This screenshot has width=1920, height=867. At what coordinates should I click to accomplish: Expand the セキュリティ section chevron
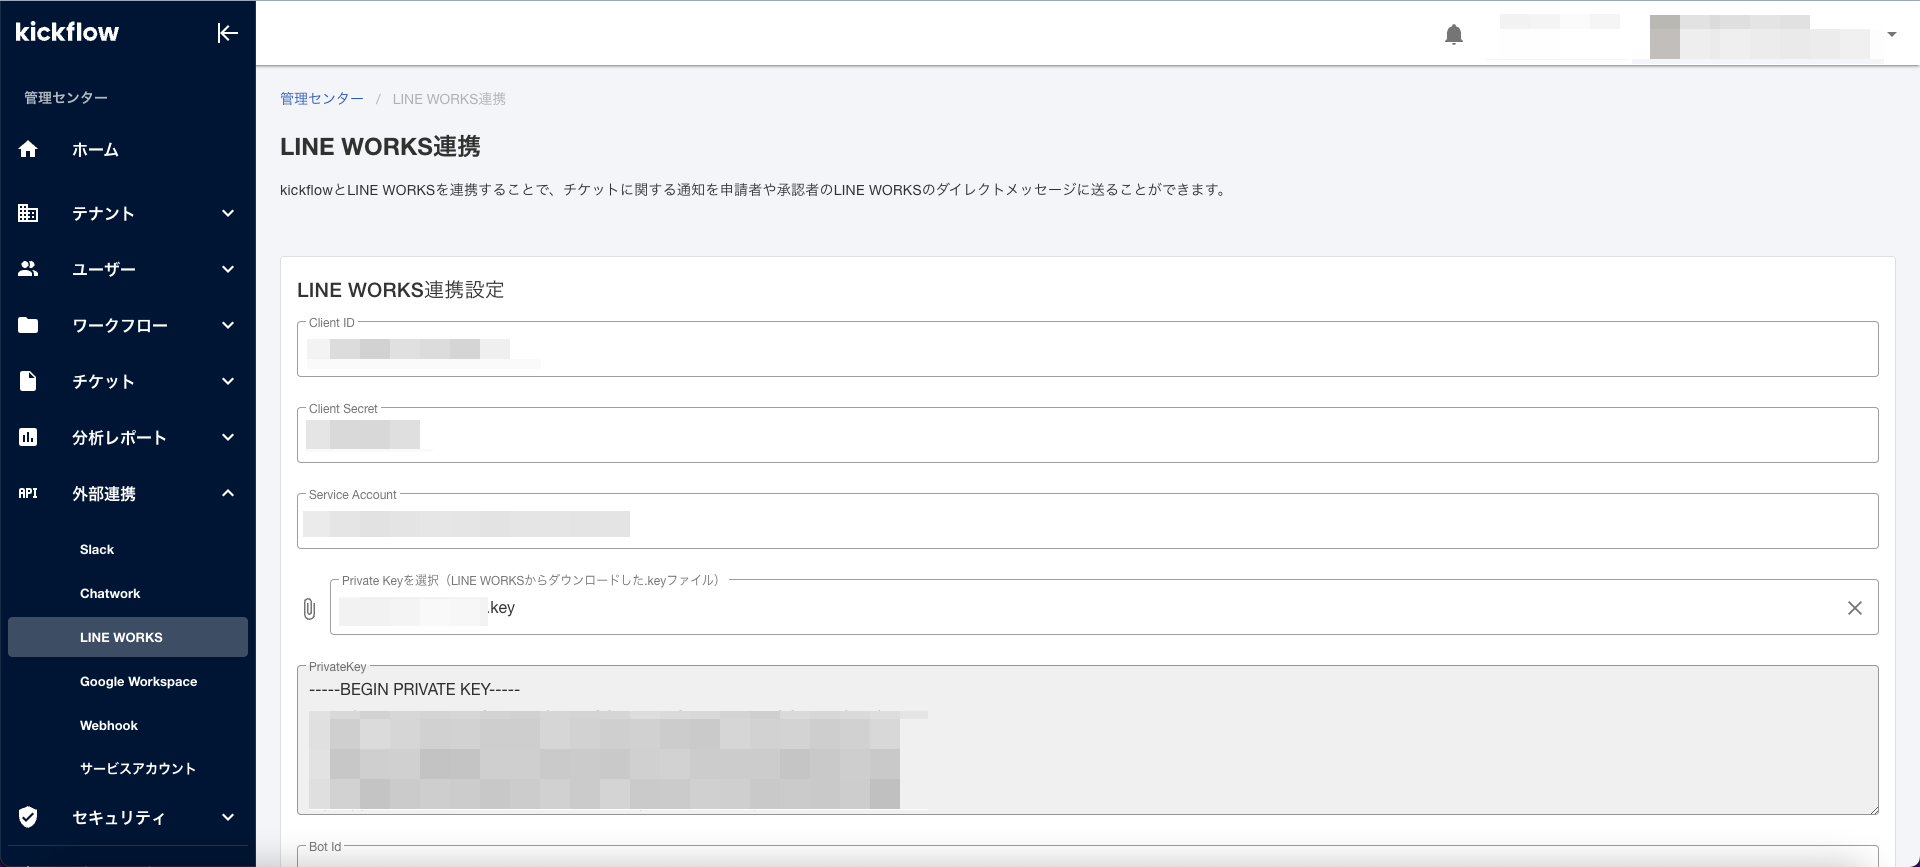coord(228,817)
